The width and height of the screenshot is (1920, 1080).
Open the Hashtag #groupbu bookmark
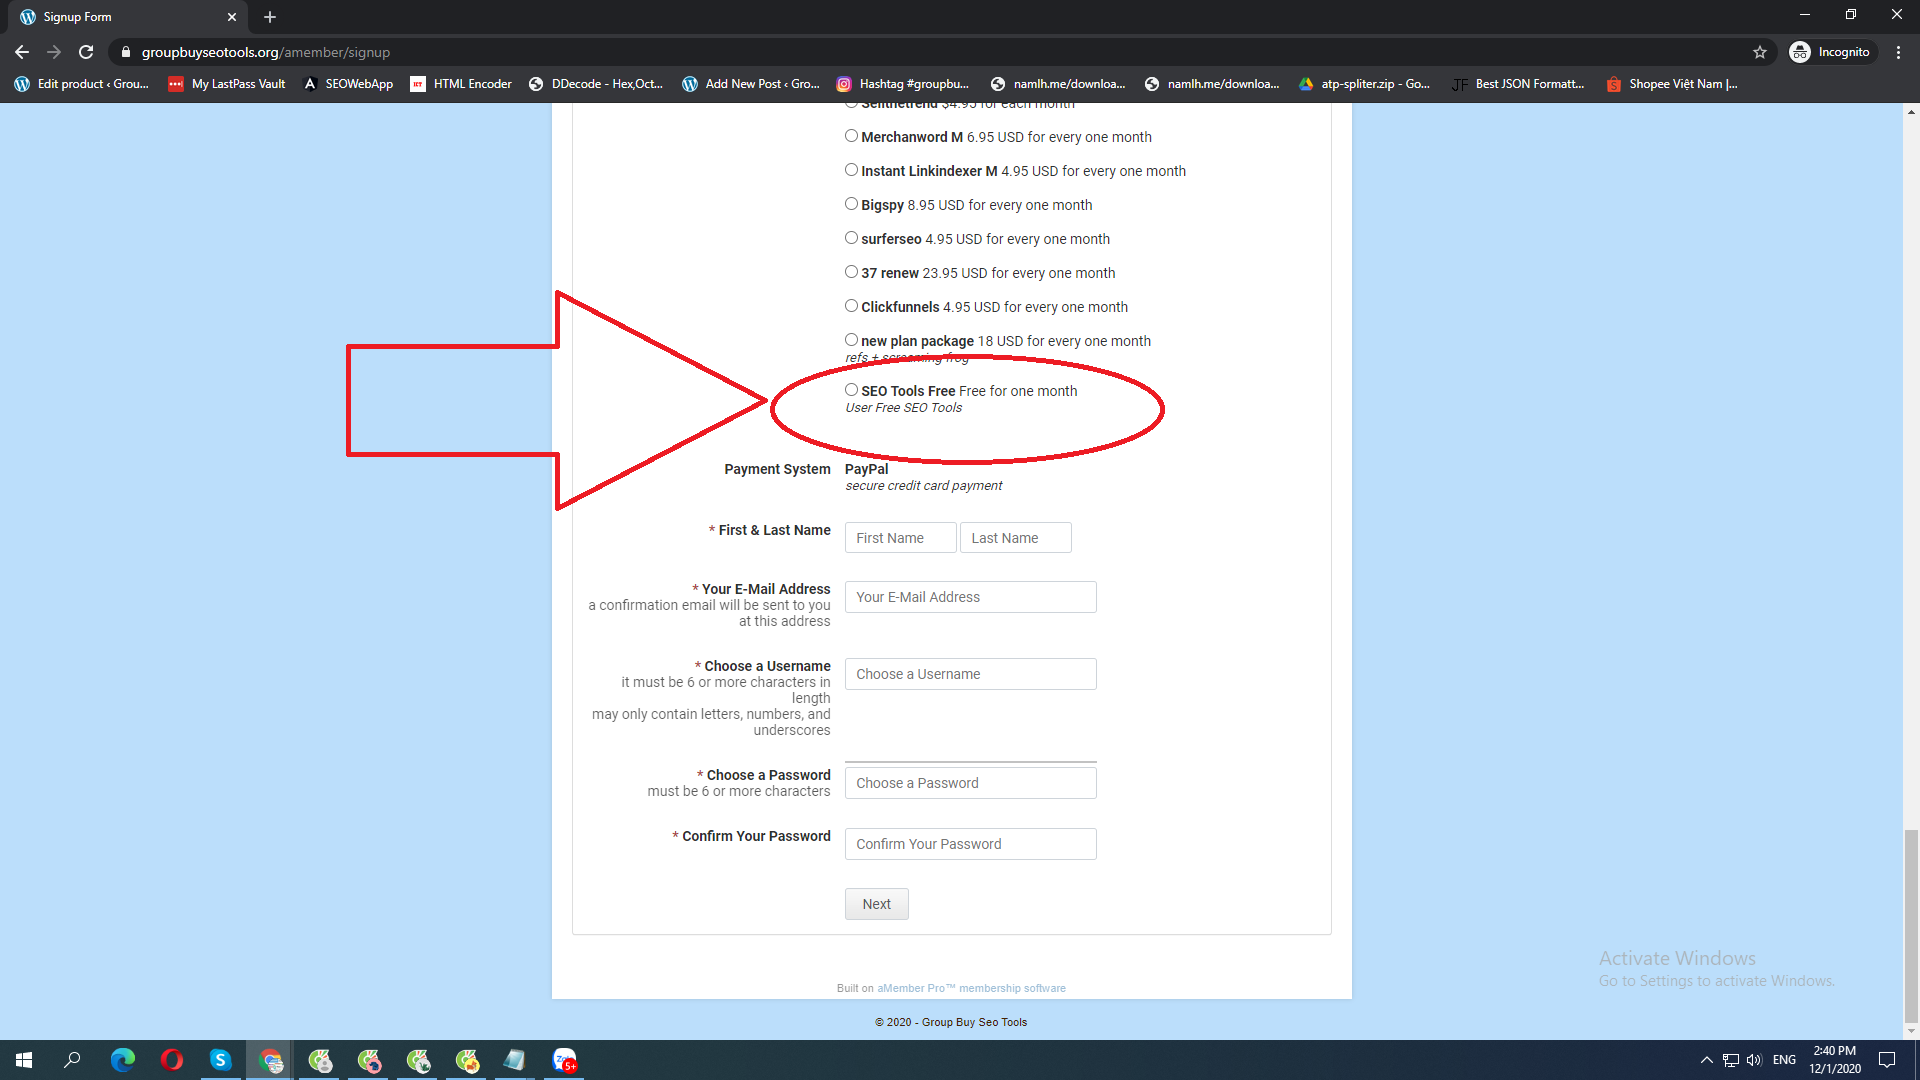[x=903, y=84]
